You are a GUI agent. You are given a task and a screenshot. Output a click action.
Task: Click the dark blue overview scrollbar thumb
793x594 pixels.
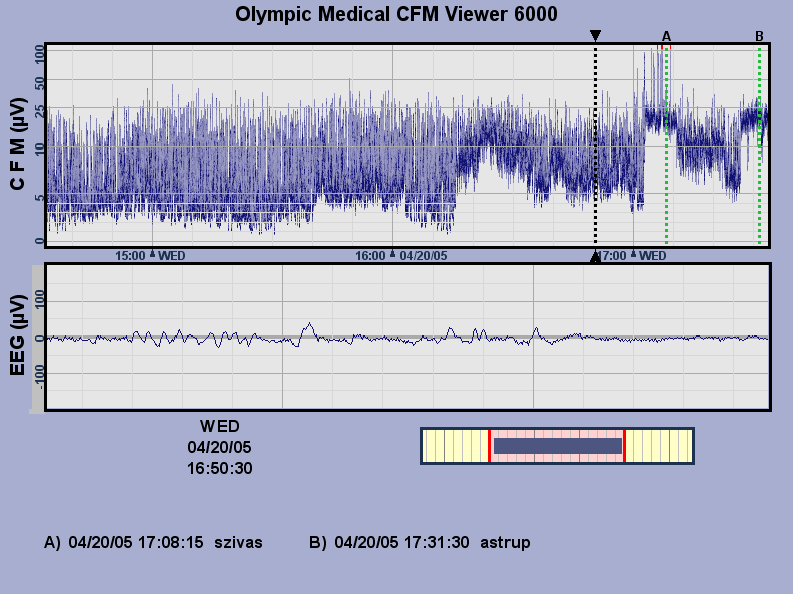point(558,446)
